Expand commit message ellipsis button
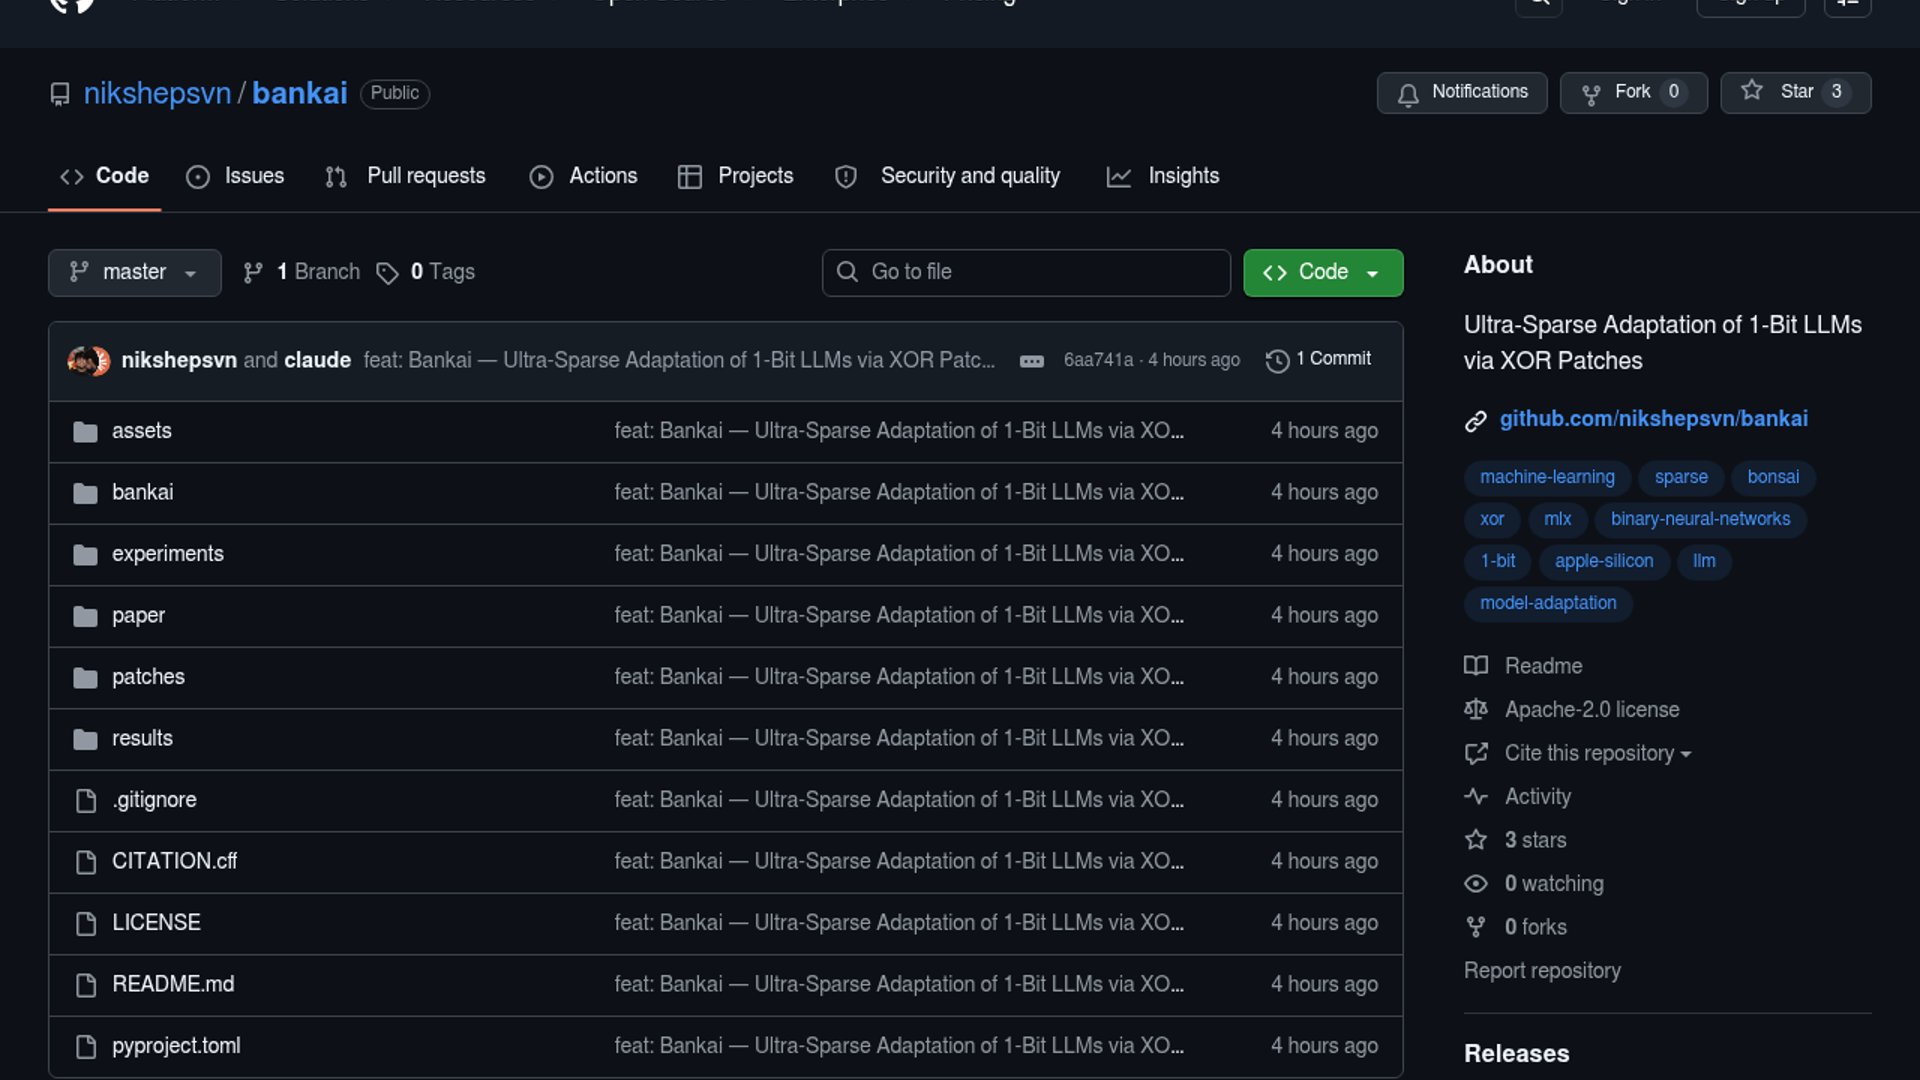 1032,361
